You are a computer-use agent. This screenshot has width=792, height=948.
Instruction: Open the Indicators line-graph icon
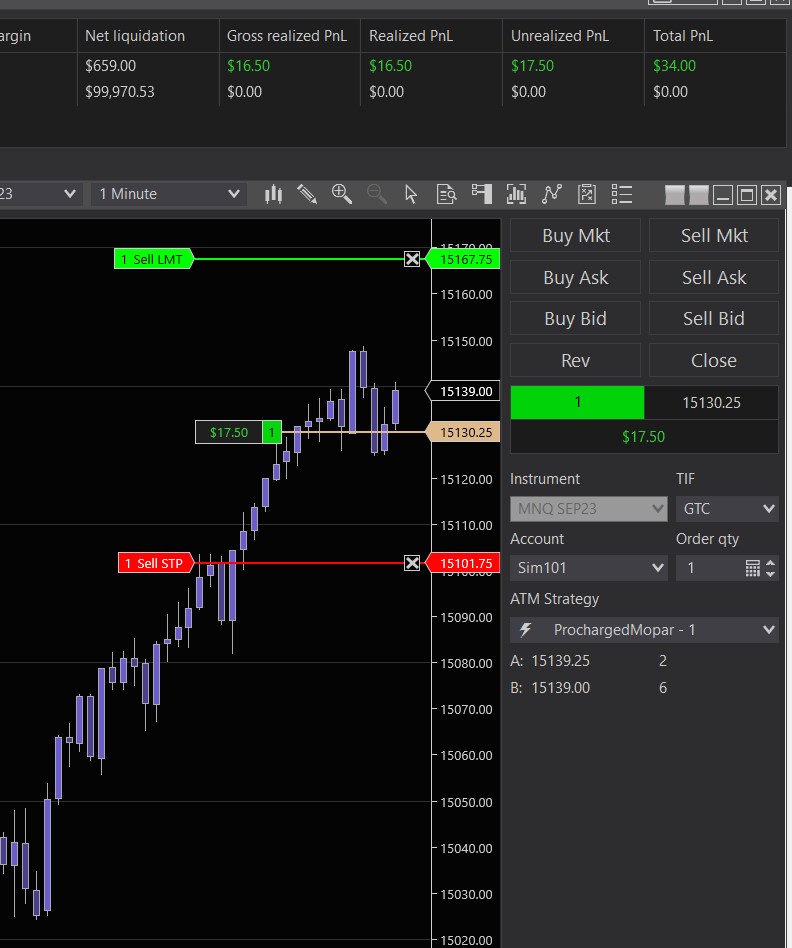coord(551,194)
